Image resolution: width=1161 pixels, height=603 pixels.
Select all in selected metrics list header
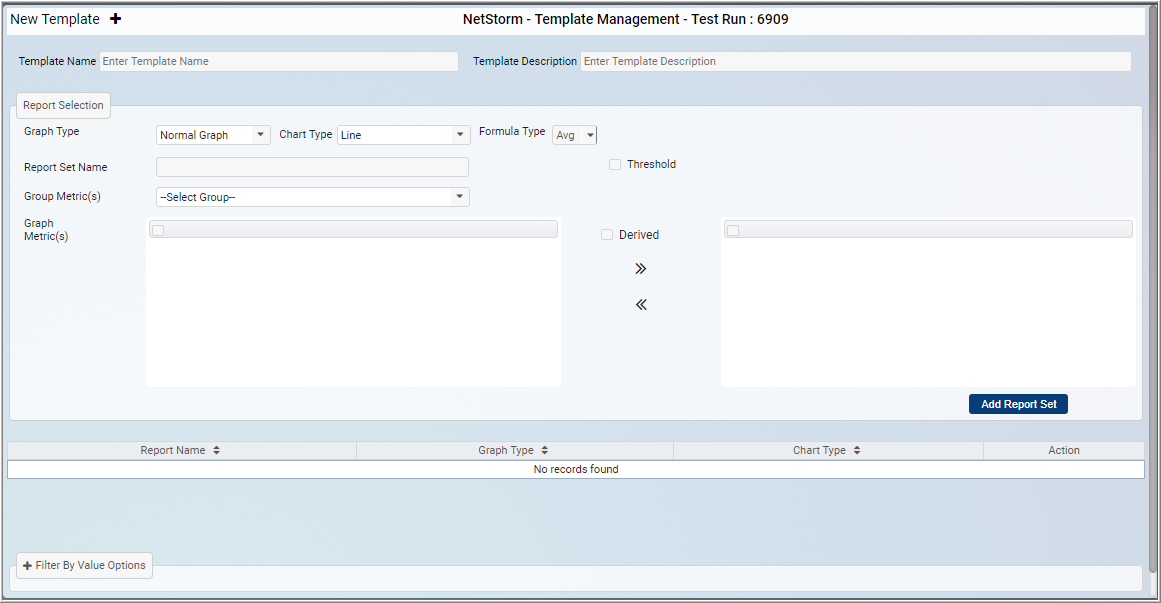point(732,230)
